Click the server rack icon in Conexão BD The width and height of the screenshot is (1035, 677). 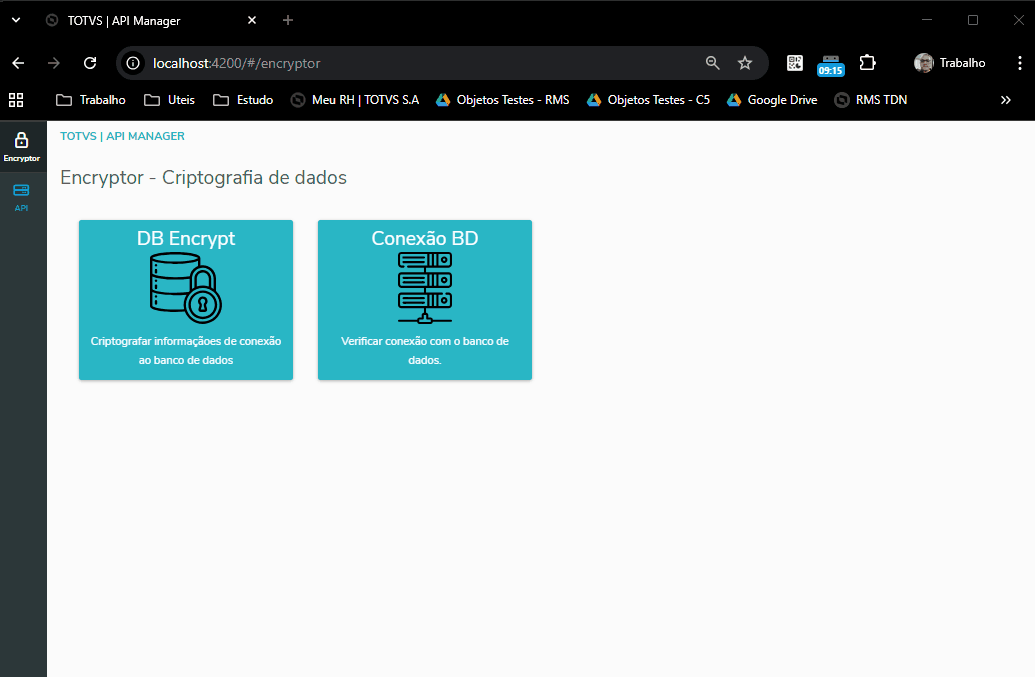click(424, 288)
